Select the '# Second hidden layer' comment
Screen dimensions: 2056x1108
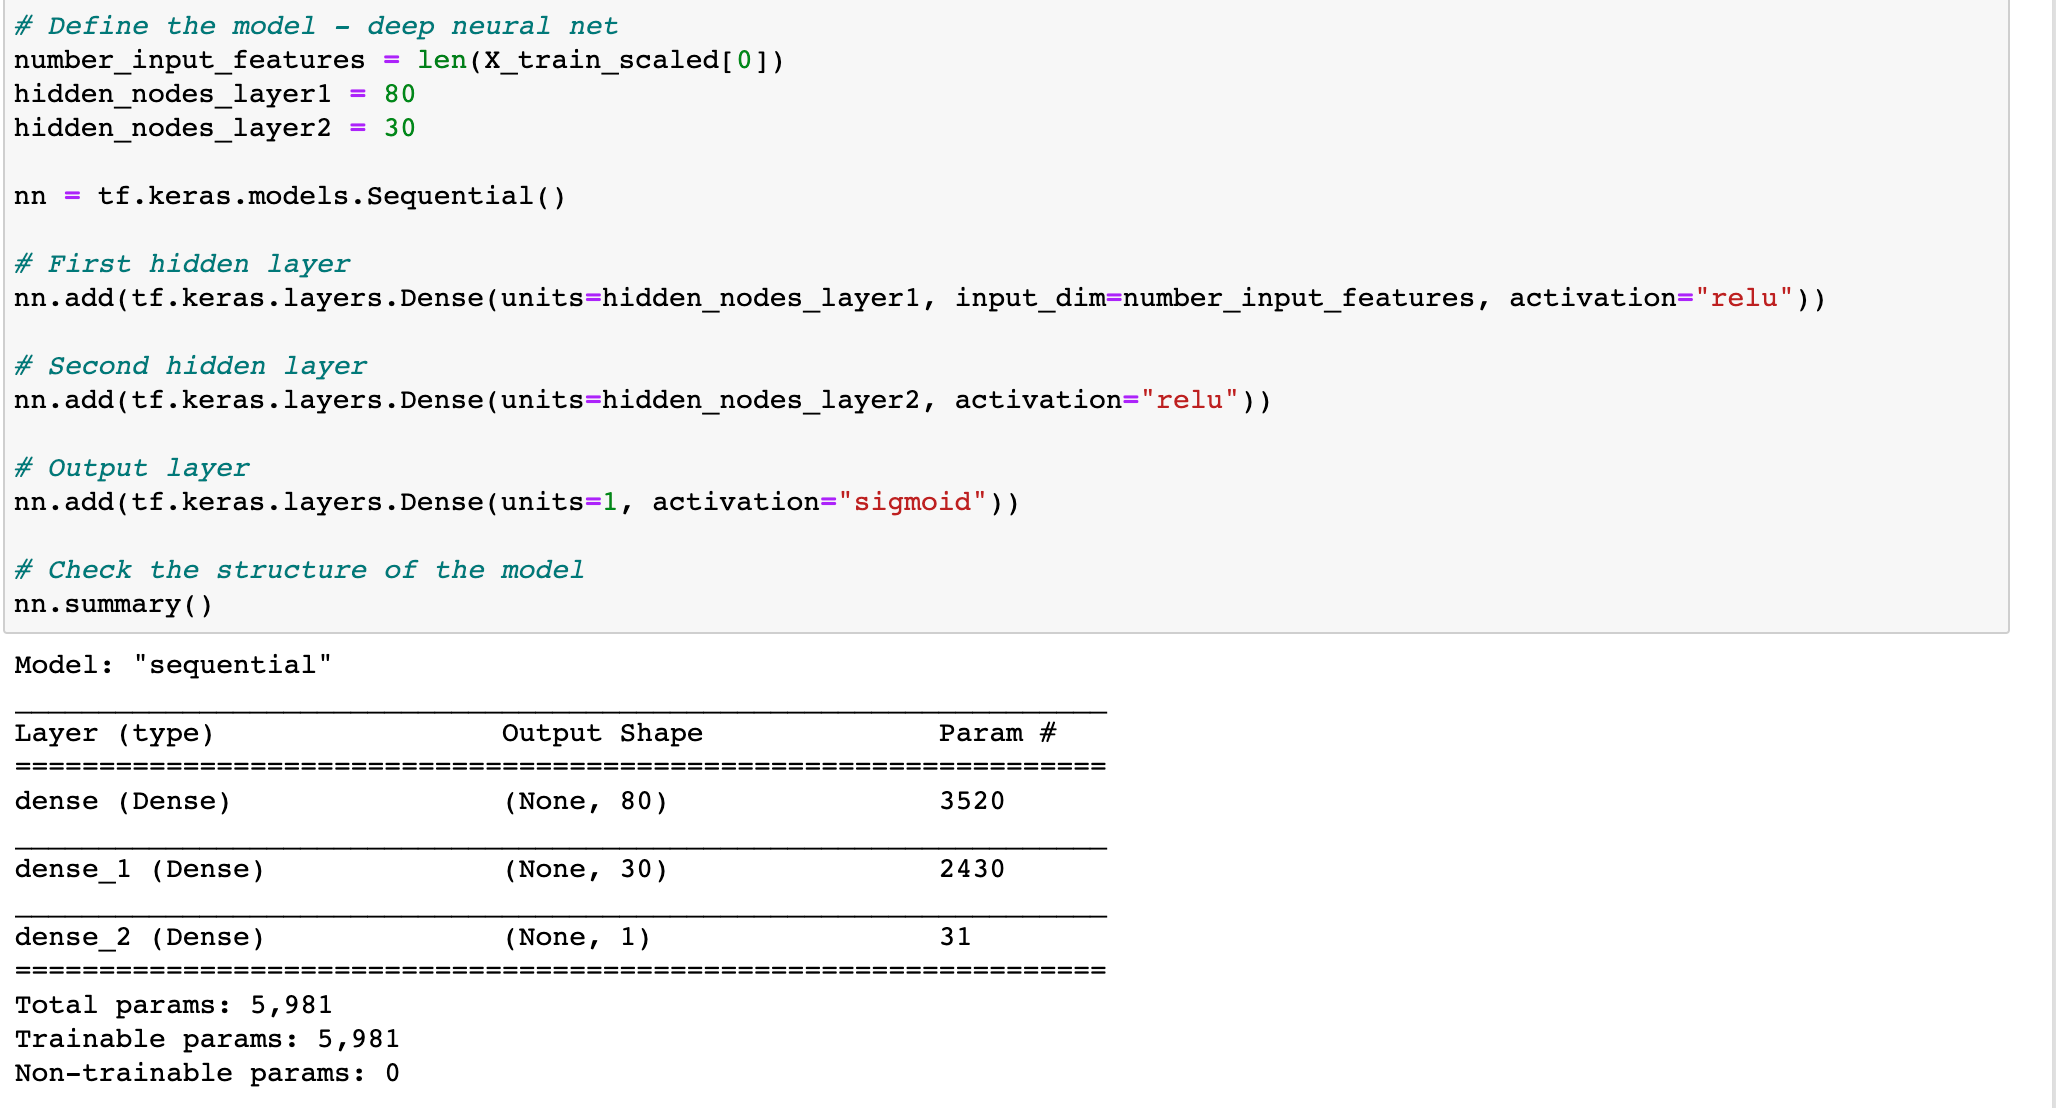(x=190, y=365)
